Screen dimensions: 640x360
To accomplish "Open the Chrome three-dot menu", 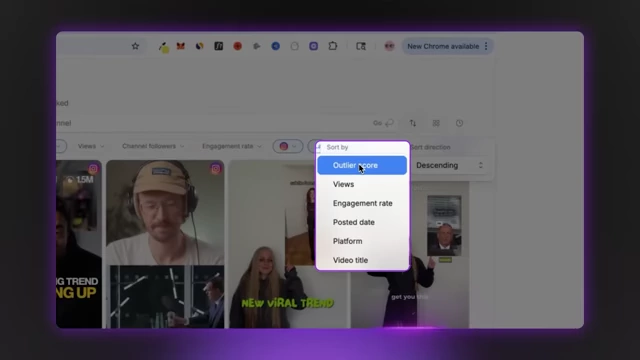I will click(486, 46).
